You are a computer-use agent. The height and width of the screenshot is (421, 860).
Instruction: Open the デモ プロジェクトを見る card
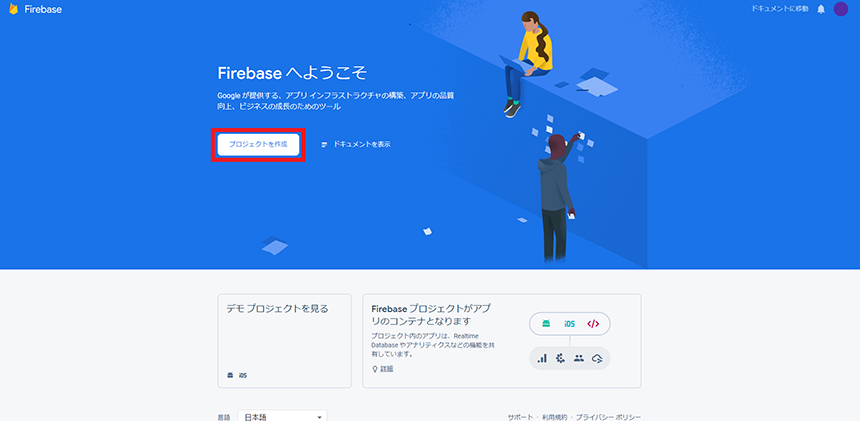(x=284, y=341)
